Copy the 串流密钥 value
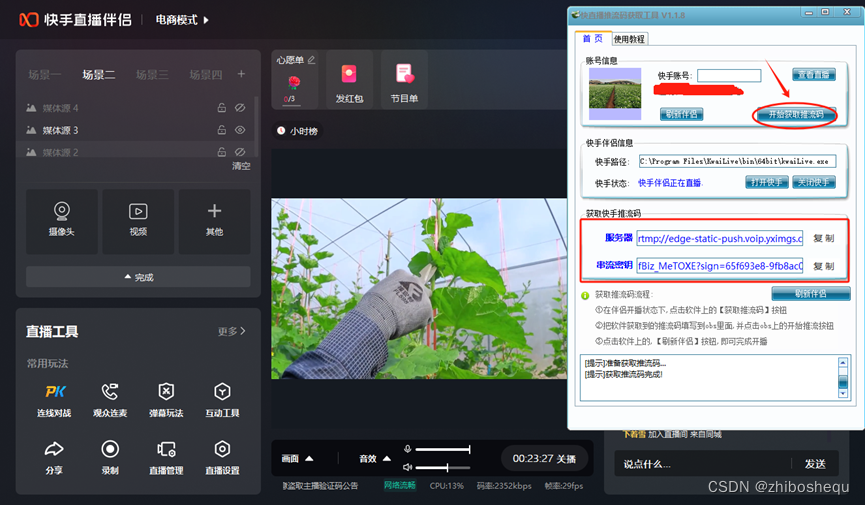865x505 pixels. [824, 266]
